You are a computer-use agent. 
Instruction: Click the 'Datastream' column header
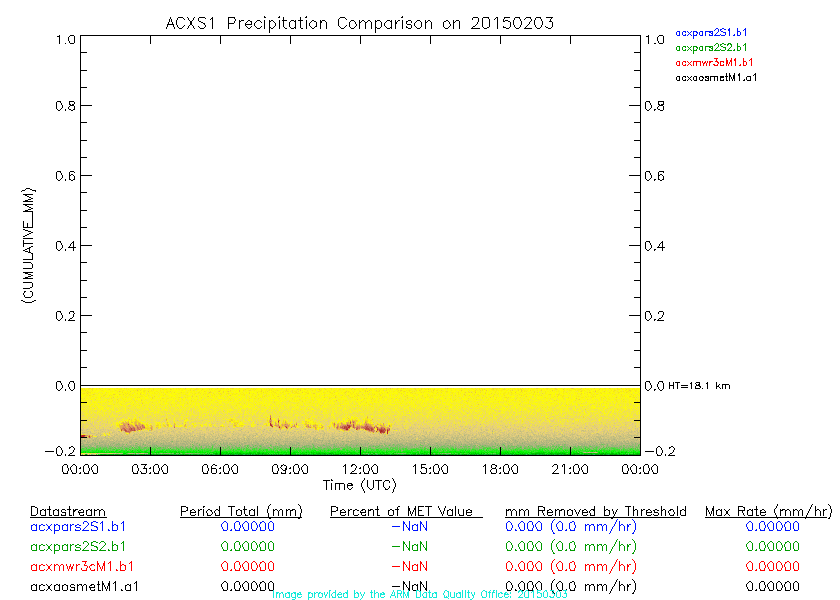coord(68,511)
